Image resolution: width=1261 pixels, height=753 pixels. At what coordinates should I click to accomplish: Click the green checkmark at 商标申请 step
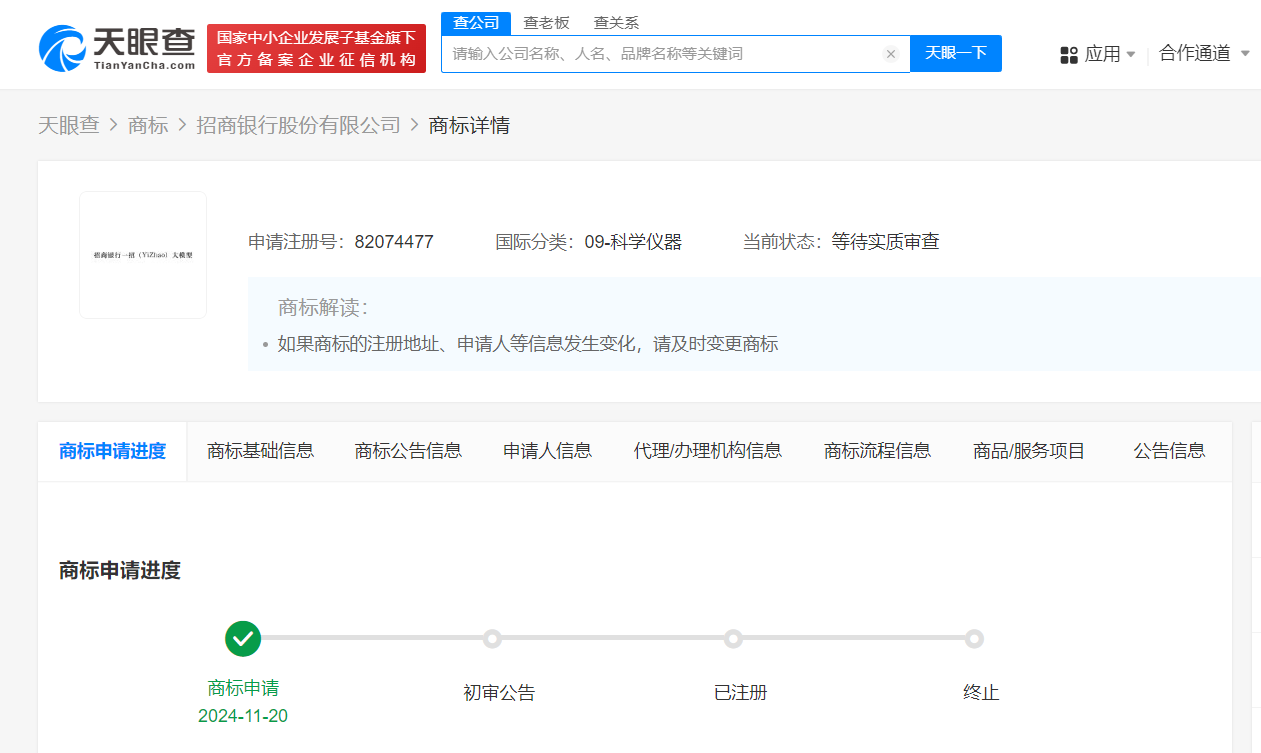pos(243,638)
